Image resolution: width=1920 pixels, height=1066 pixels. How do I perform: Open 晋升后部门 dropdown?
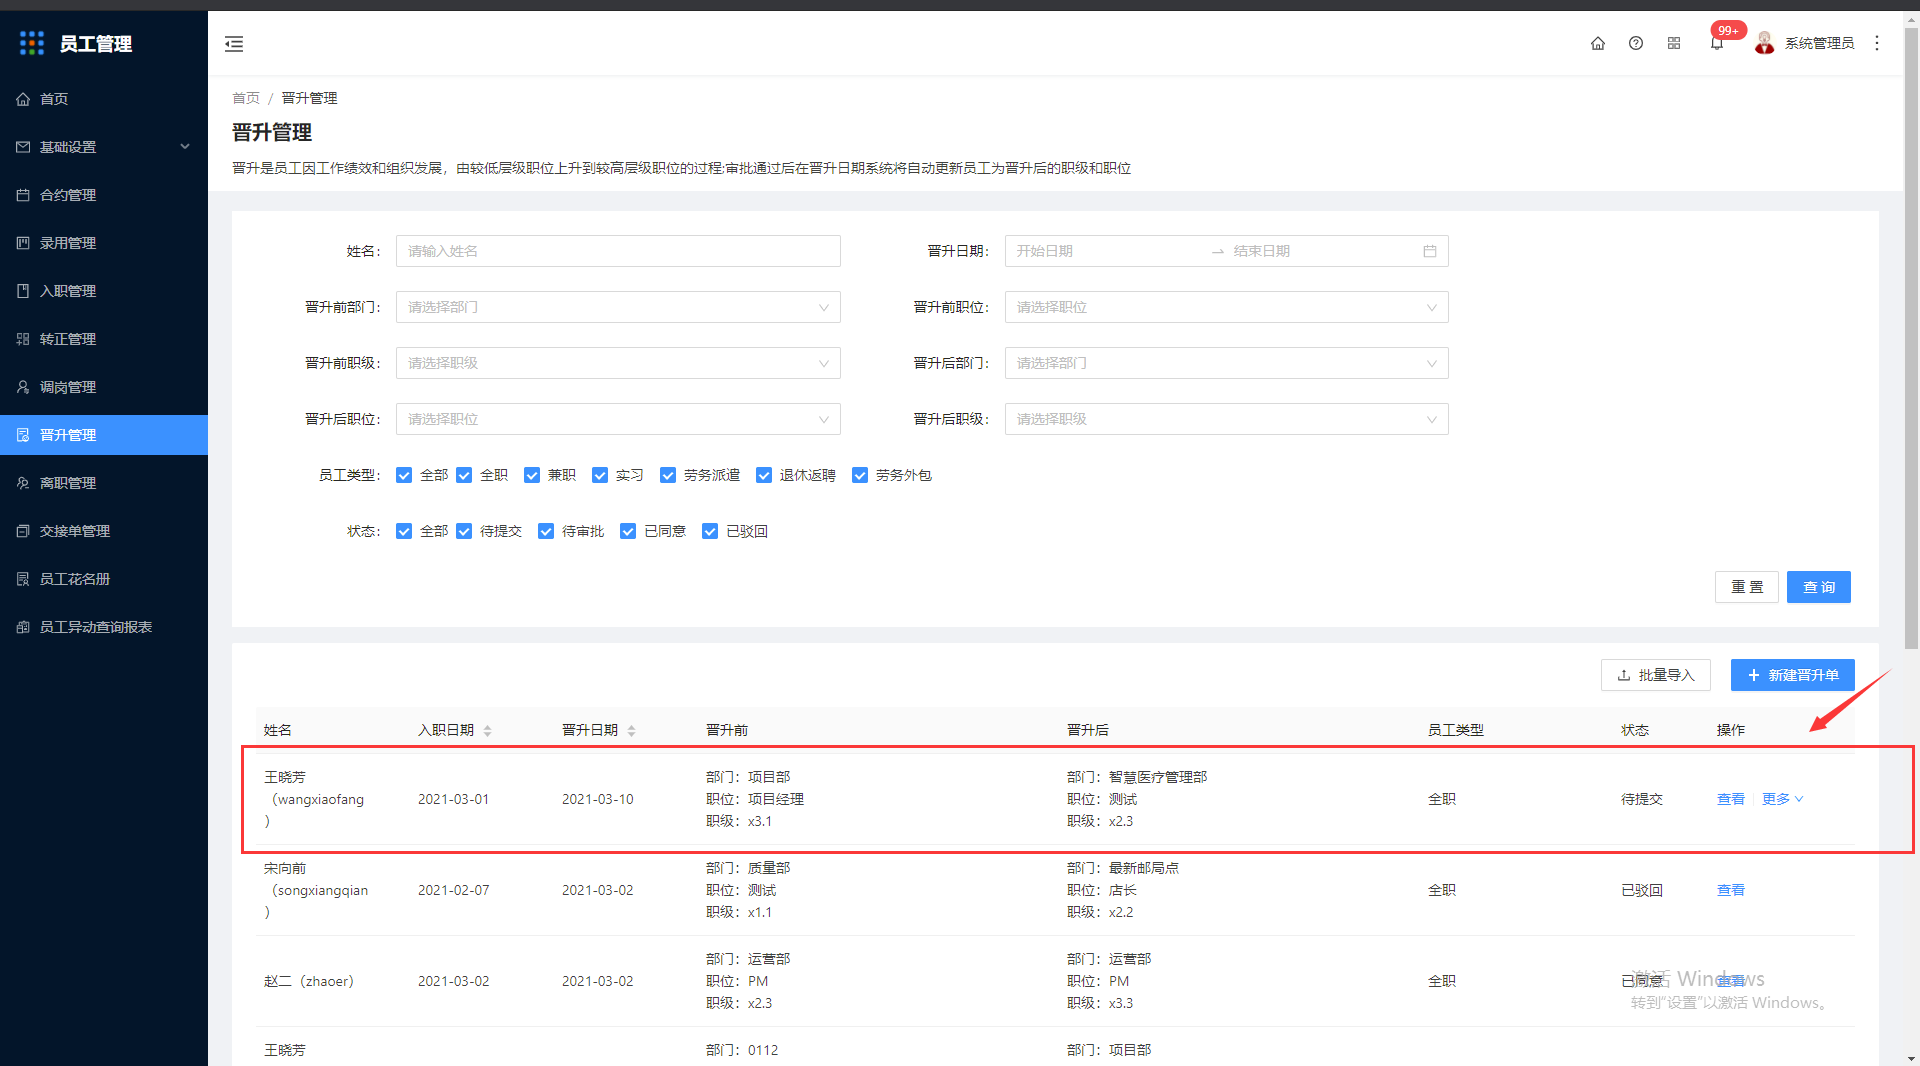(1226, 363)
